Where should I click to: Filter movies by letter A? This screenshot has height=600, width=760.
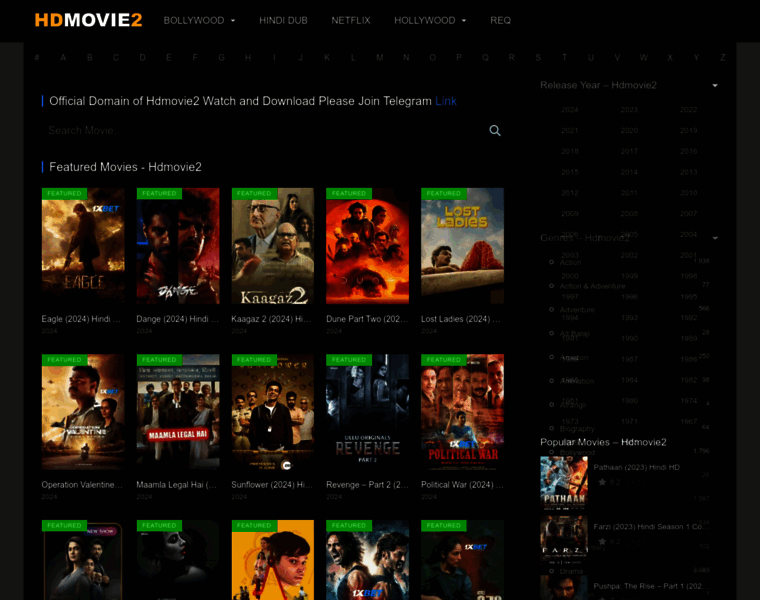coord(63,58)
